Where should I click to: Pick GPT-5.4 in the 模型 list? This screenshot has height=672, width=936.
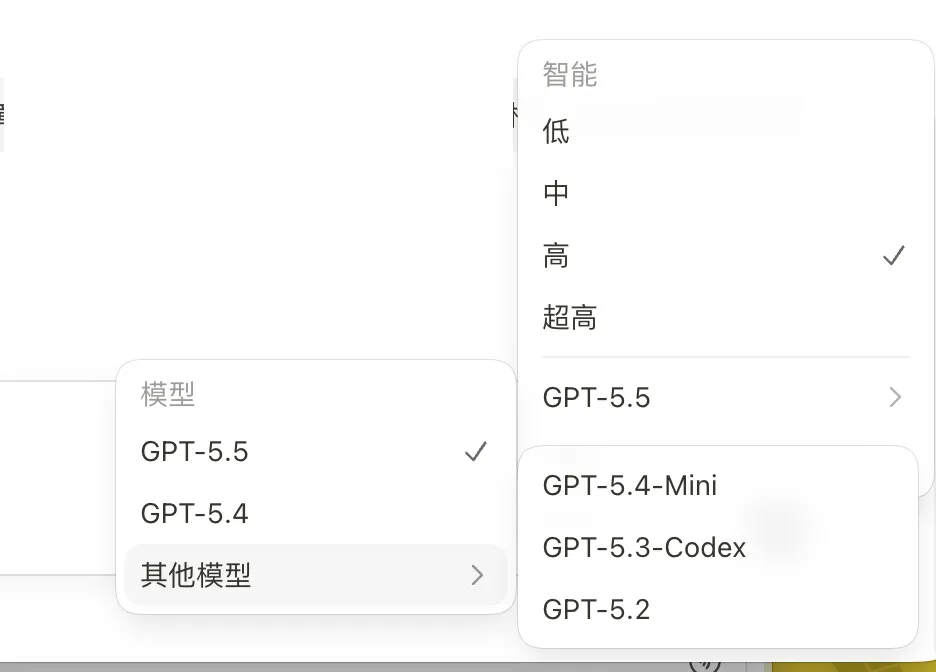click(x=316, y=514)
